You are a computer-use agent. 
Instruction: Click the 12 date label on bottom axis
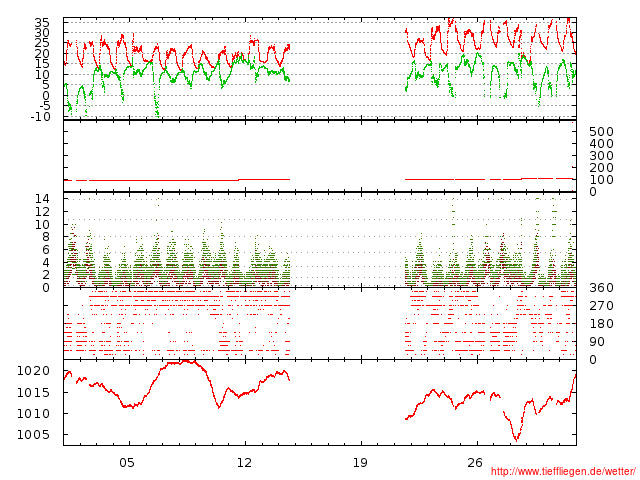pyautogui.click(x=244, y=462)
